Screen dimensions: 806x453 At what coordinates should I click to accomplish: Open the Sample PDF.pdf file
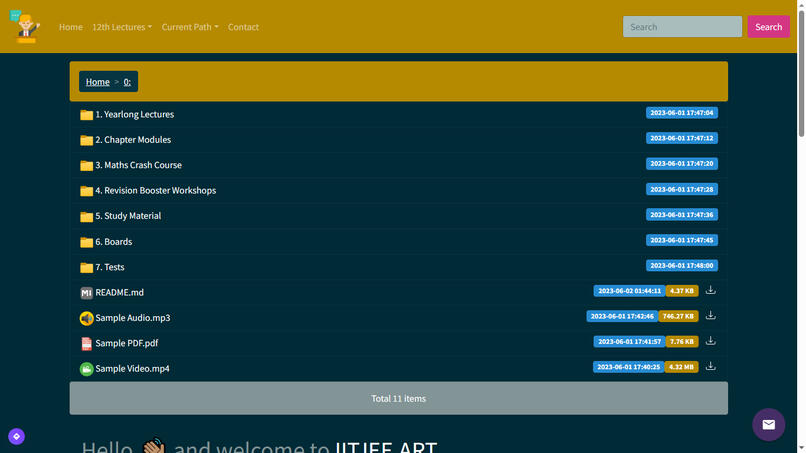coord(126,343)
